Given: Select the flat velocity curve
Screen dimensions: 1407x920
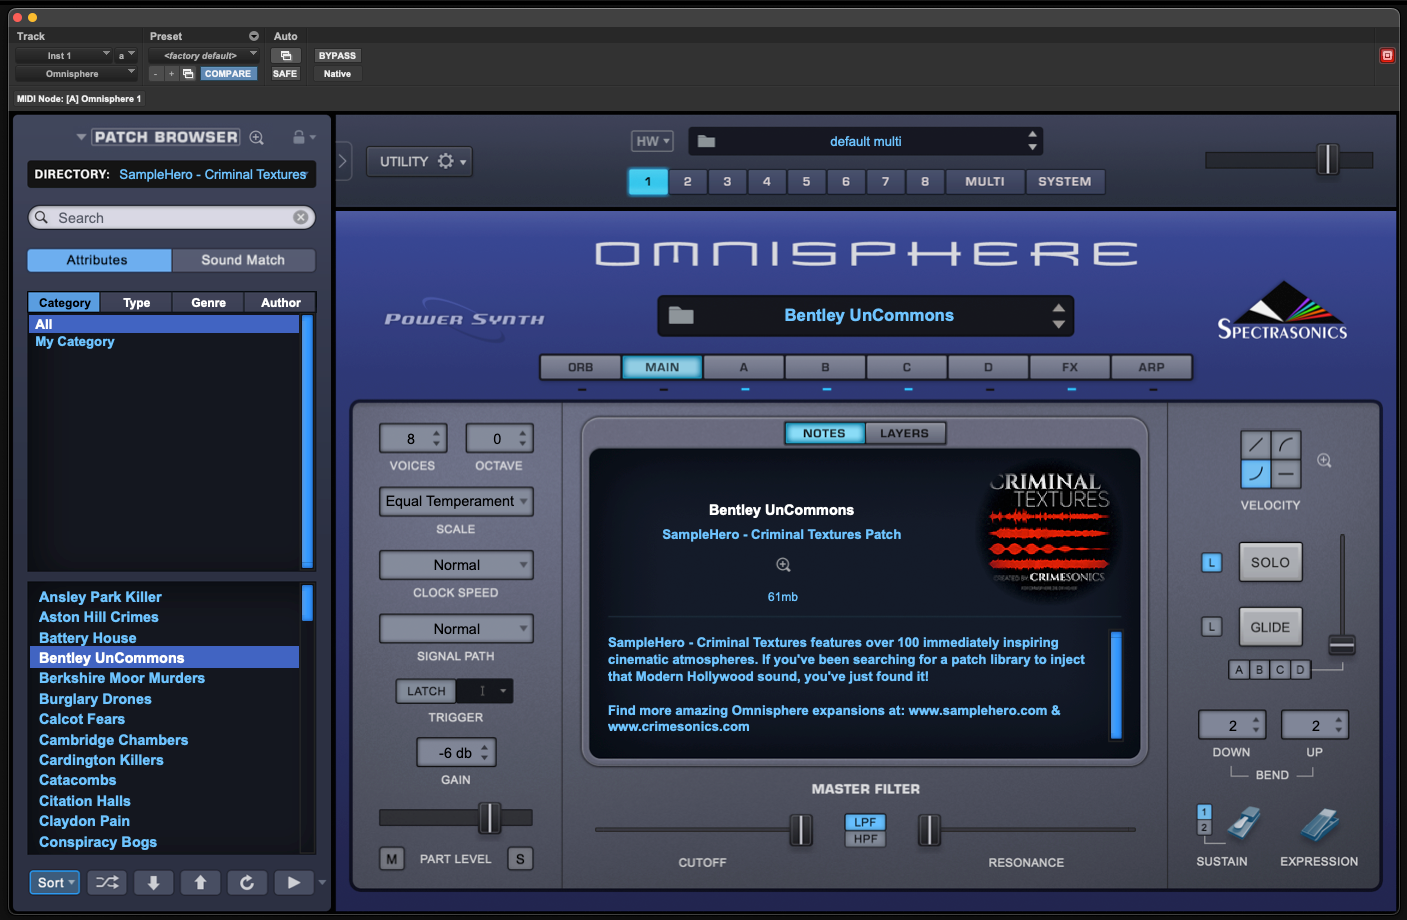Looking at the screenshot, I should click(x=1286, y=474).
